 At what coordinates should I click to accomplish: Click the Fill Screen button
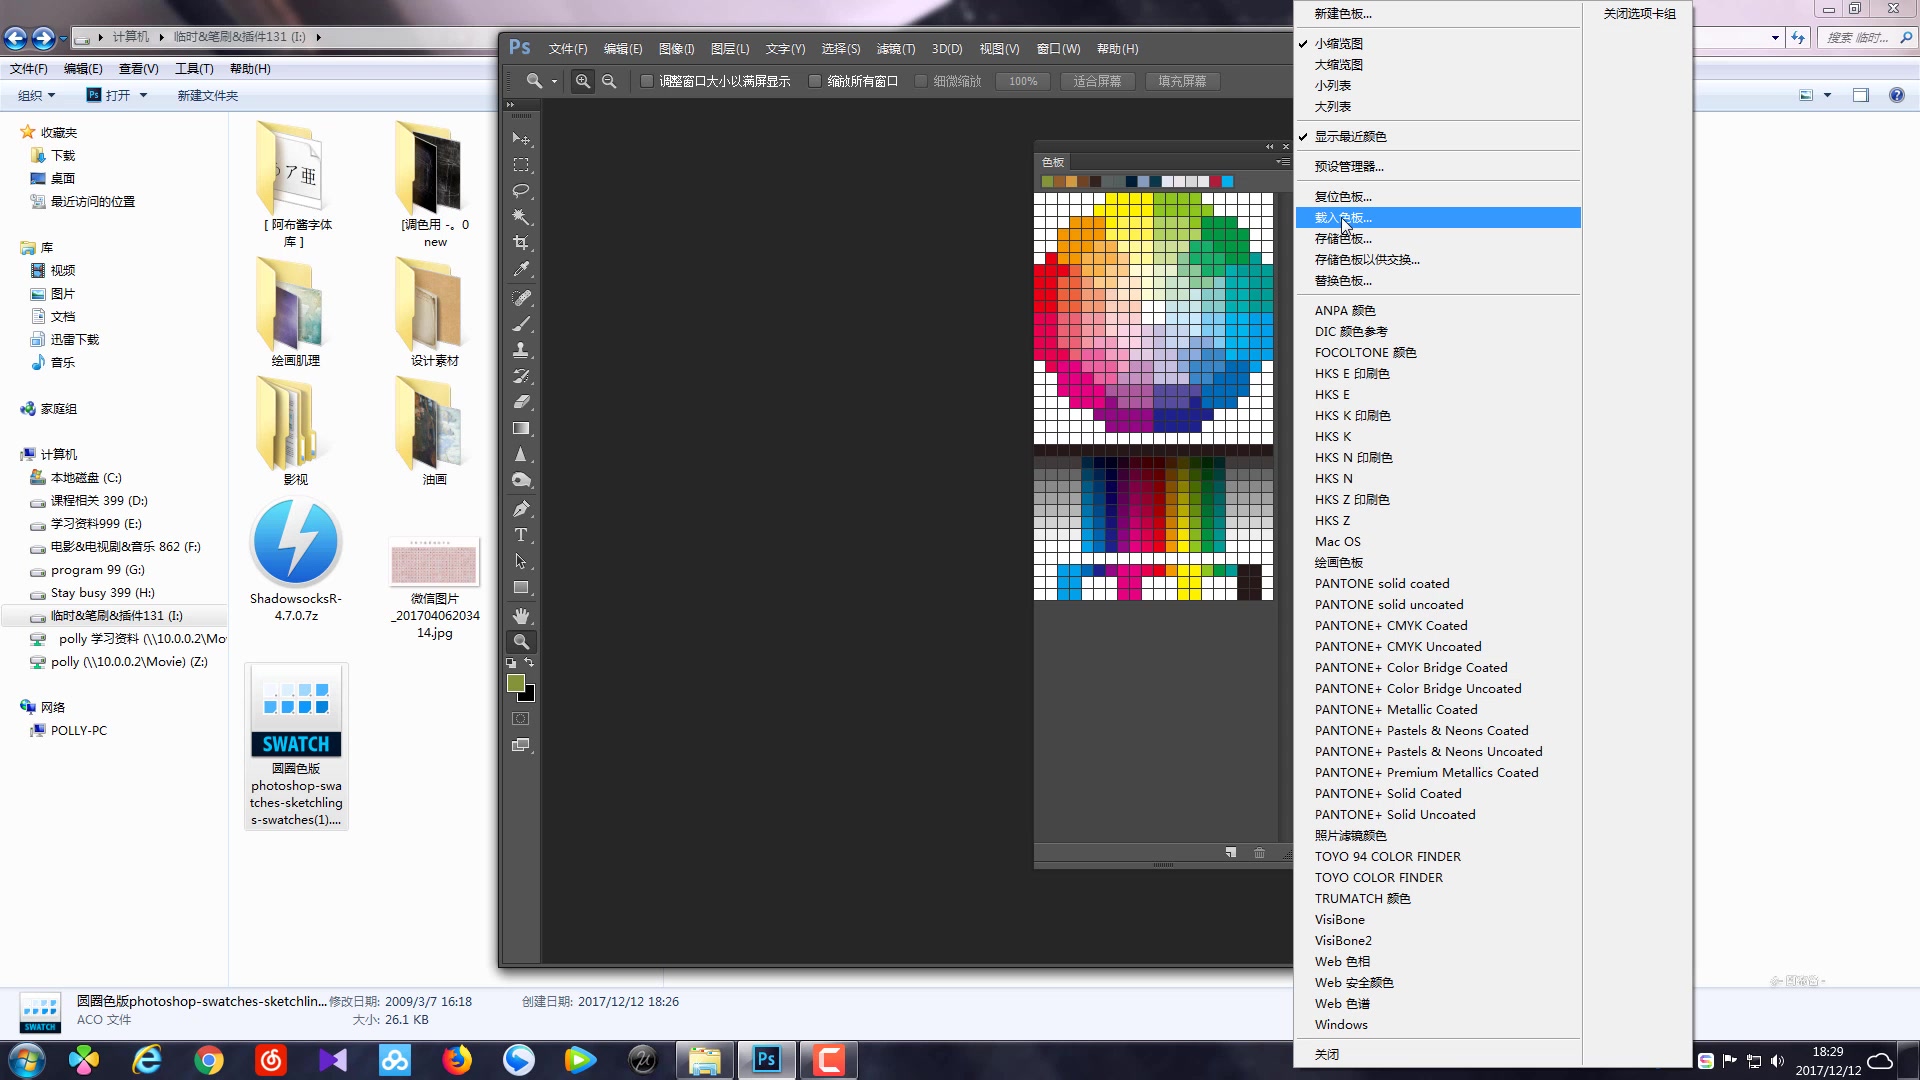point(1182,81)
